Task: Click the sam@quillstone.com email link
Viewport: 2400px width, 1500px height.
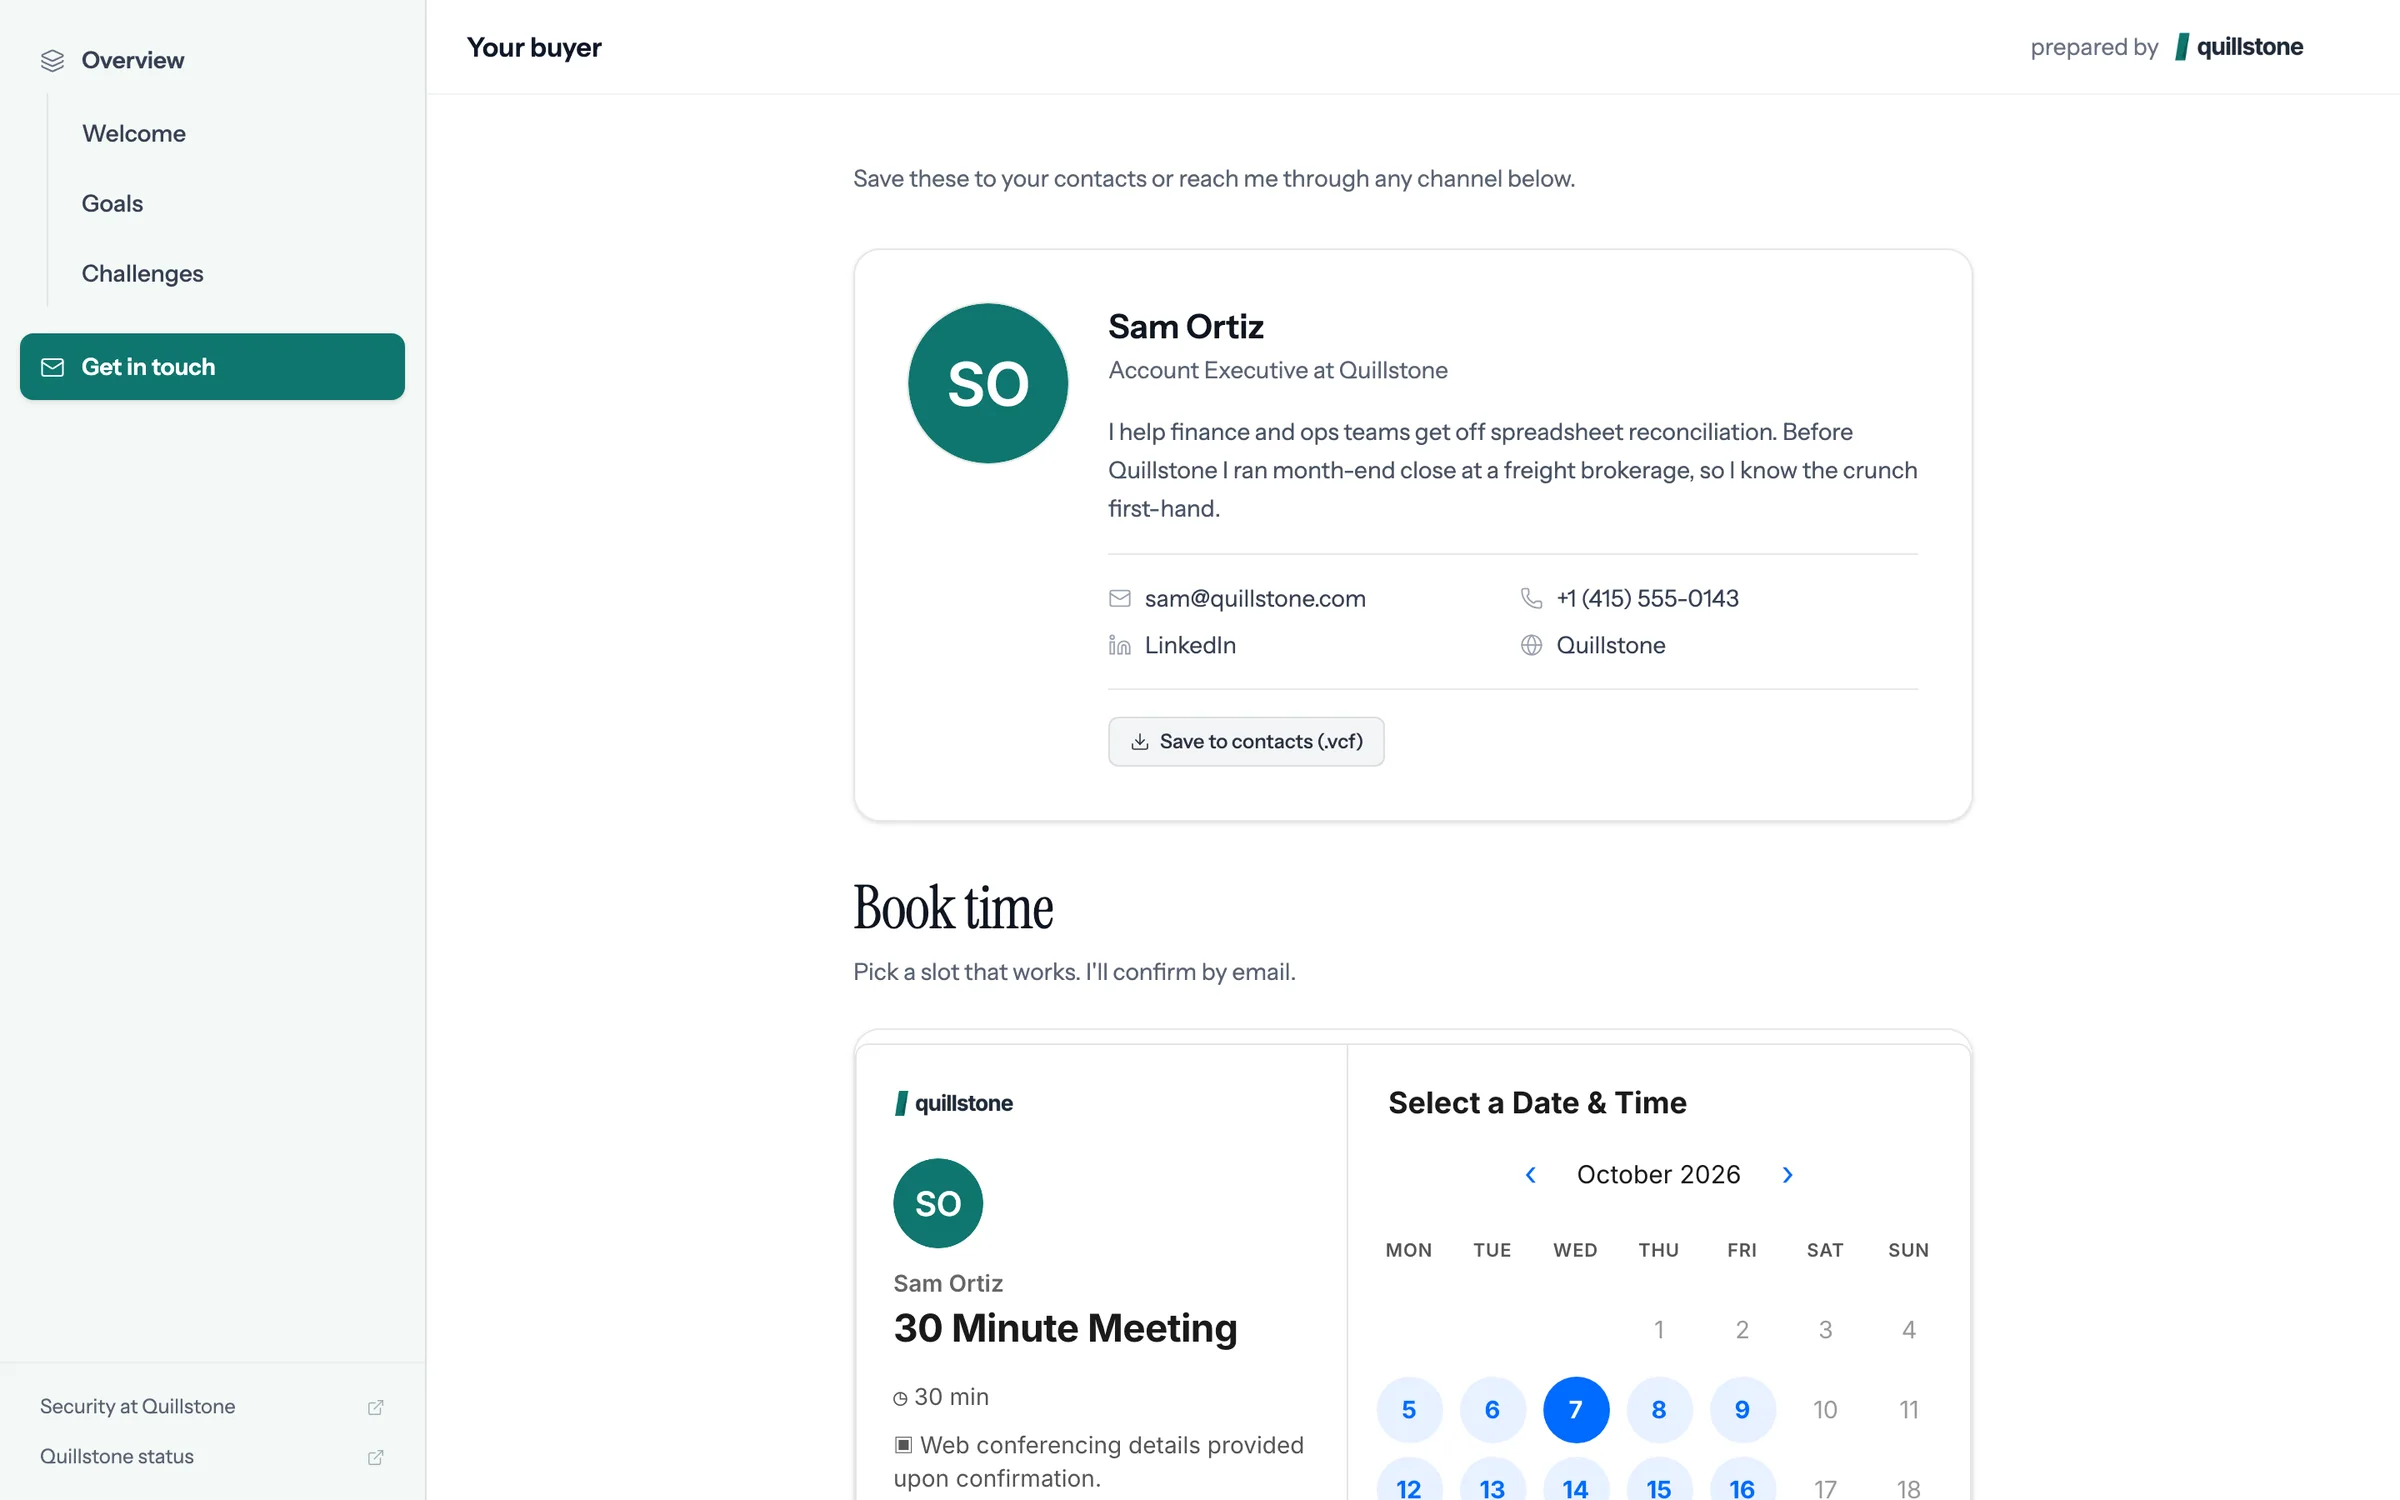Action: point(1255,598)
